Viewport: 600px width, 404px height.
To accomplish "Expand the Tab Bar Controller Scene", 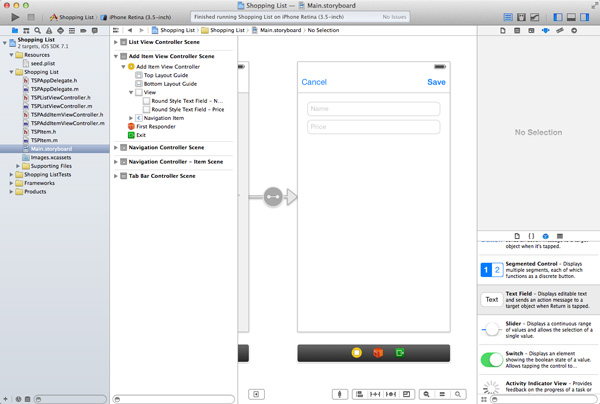I will tap(116, 176).
